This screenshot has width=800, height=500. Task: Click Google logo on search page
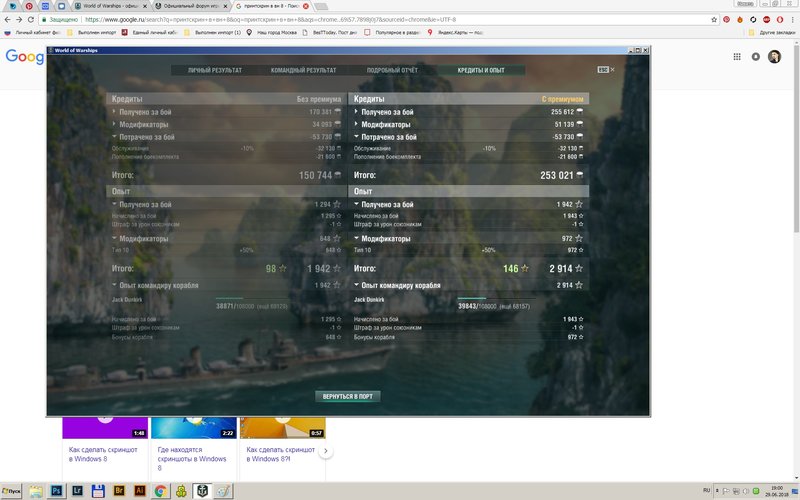pos(24,57)
